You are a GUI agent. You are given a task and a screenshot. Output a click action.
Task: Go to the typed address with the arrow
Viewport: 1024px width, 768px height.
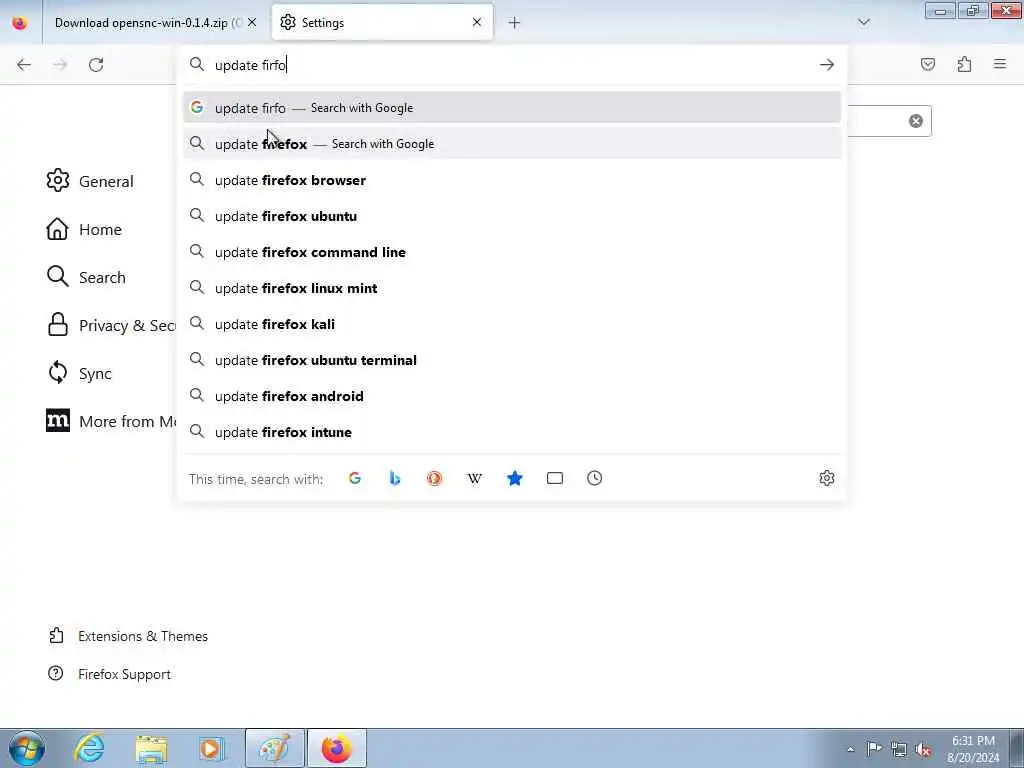827,65
